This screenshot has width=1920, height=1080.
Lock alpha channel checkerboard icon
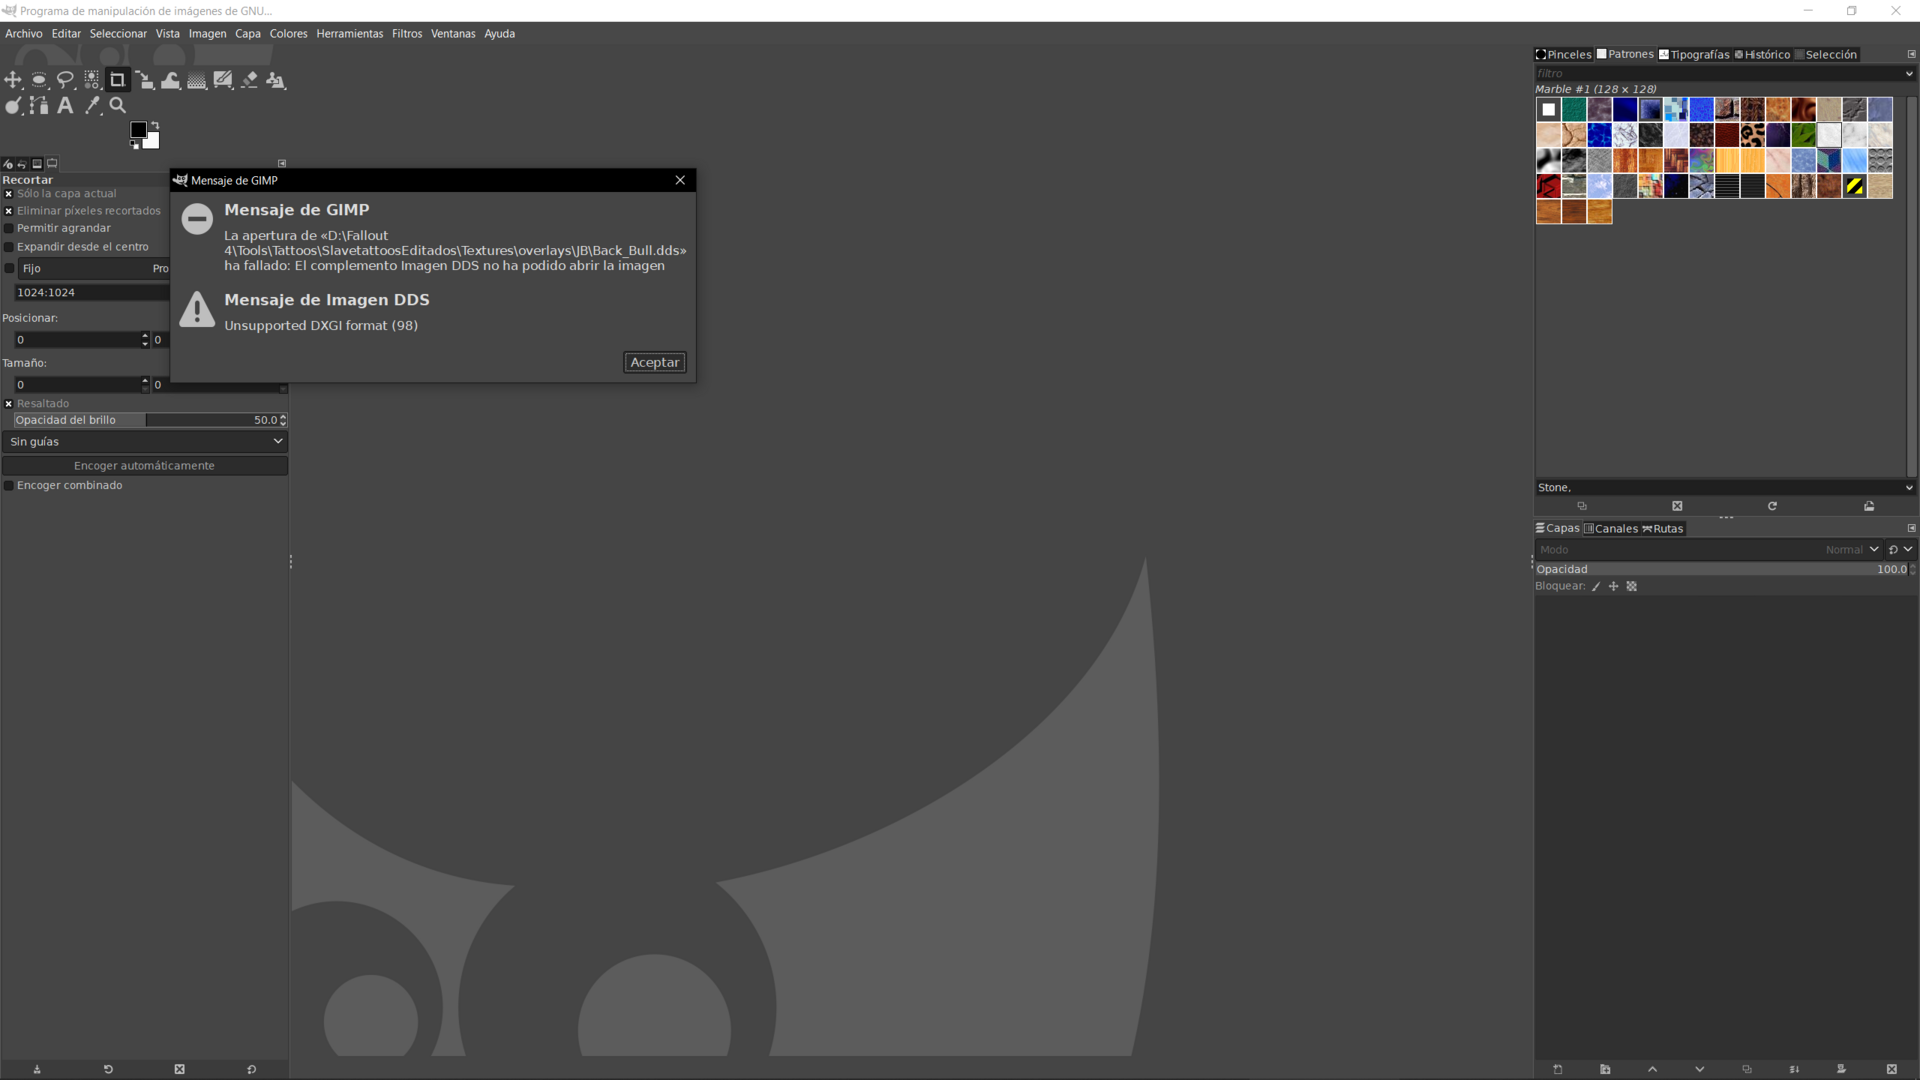[1632, 587]
